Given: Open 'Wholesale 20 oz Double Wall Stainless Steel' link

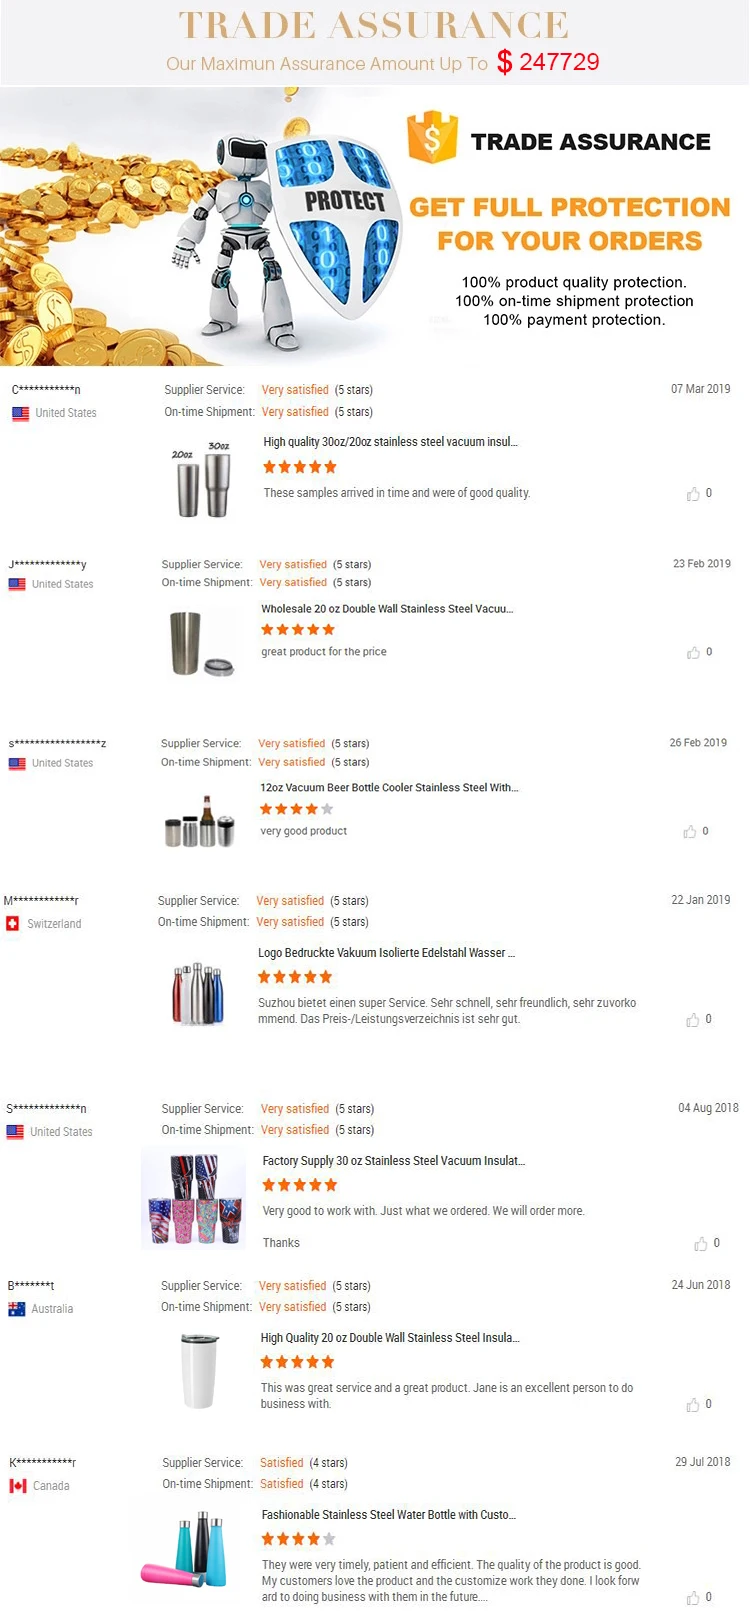Looking at the screenshot, I should [x=387, y=609].
